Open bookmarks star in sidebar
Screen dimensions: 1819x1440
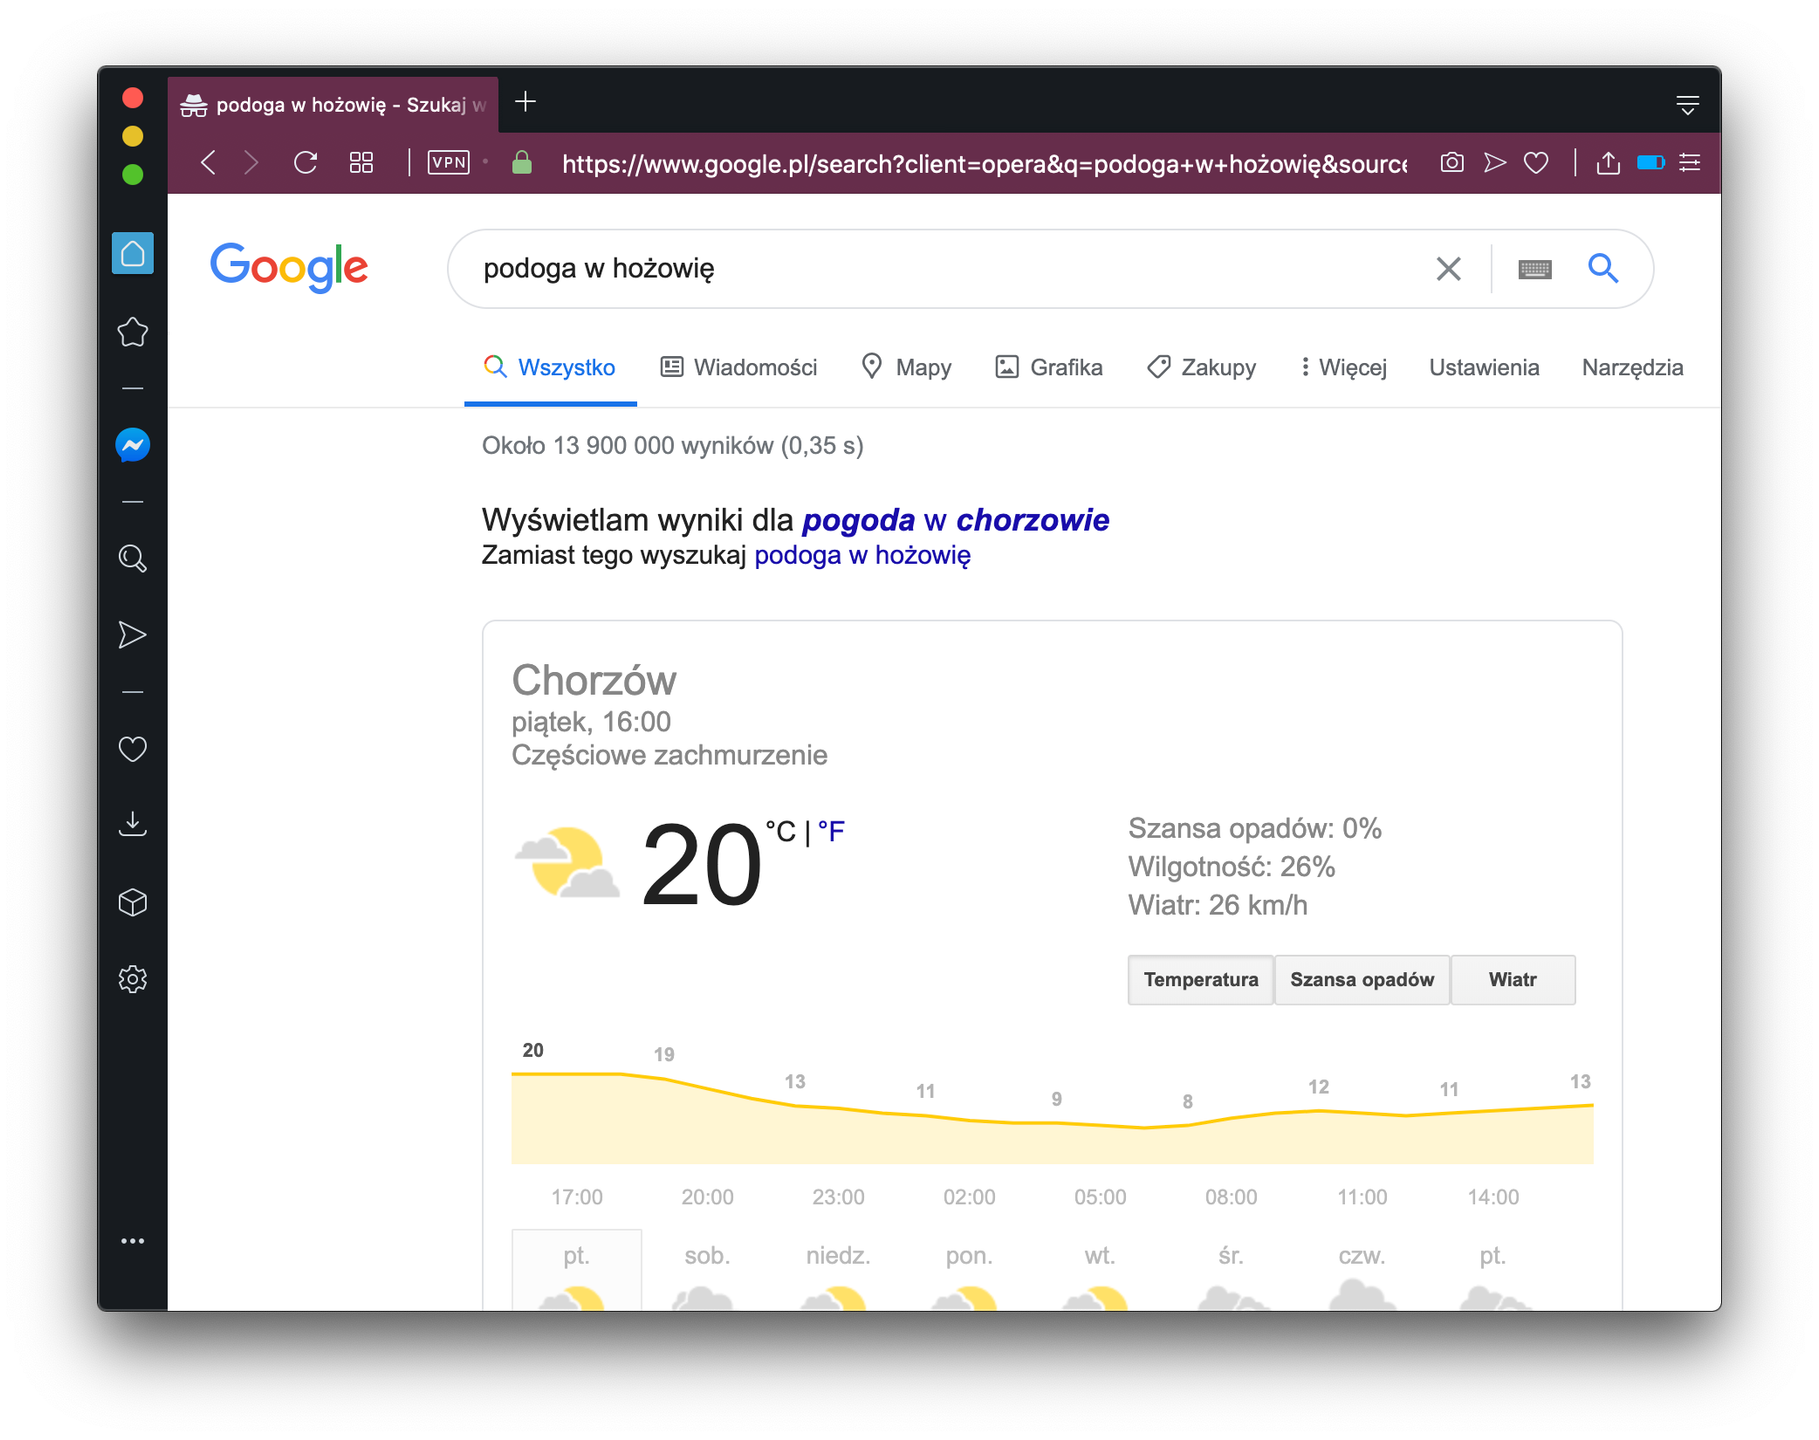[132, 332]
